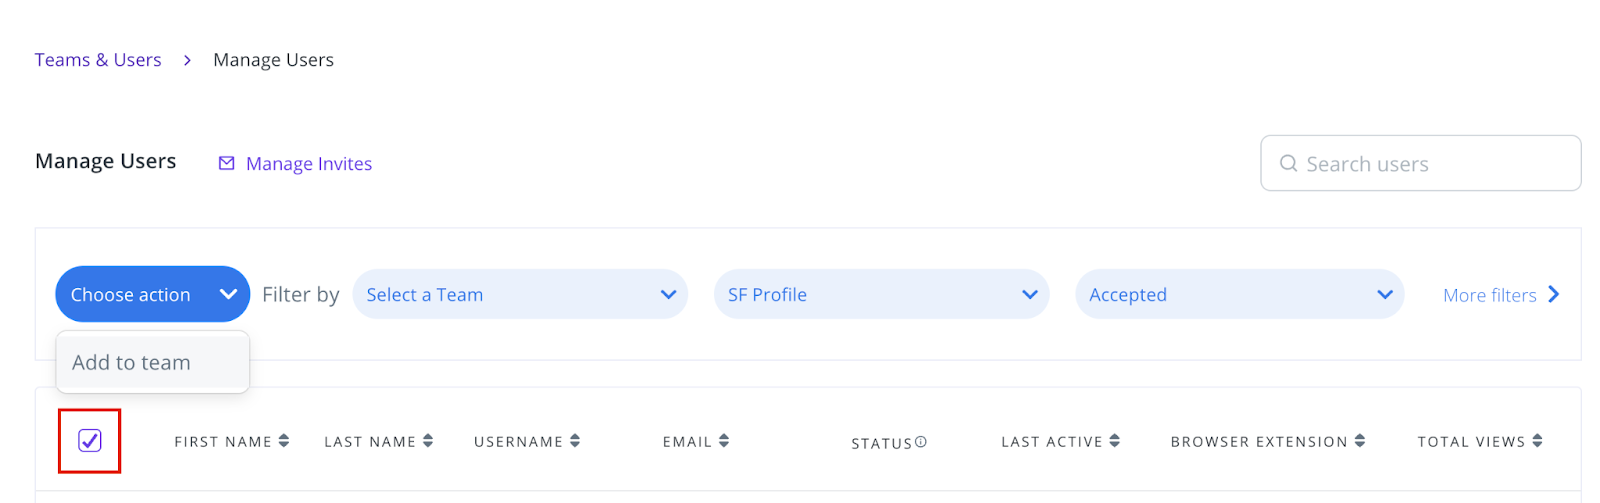Sort by First Name arrows icon
The height and width of the screenshot is (503, 1600).
tap(284, 441)
